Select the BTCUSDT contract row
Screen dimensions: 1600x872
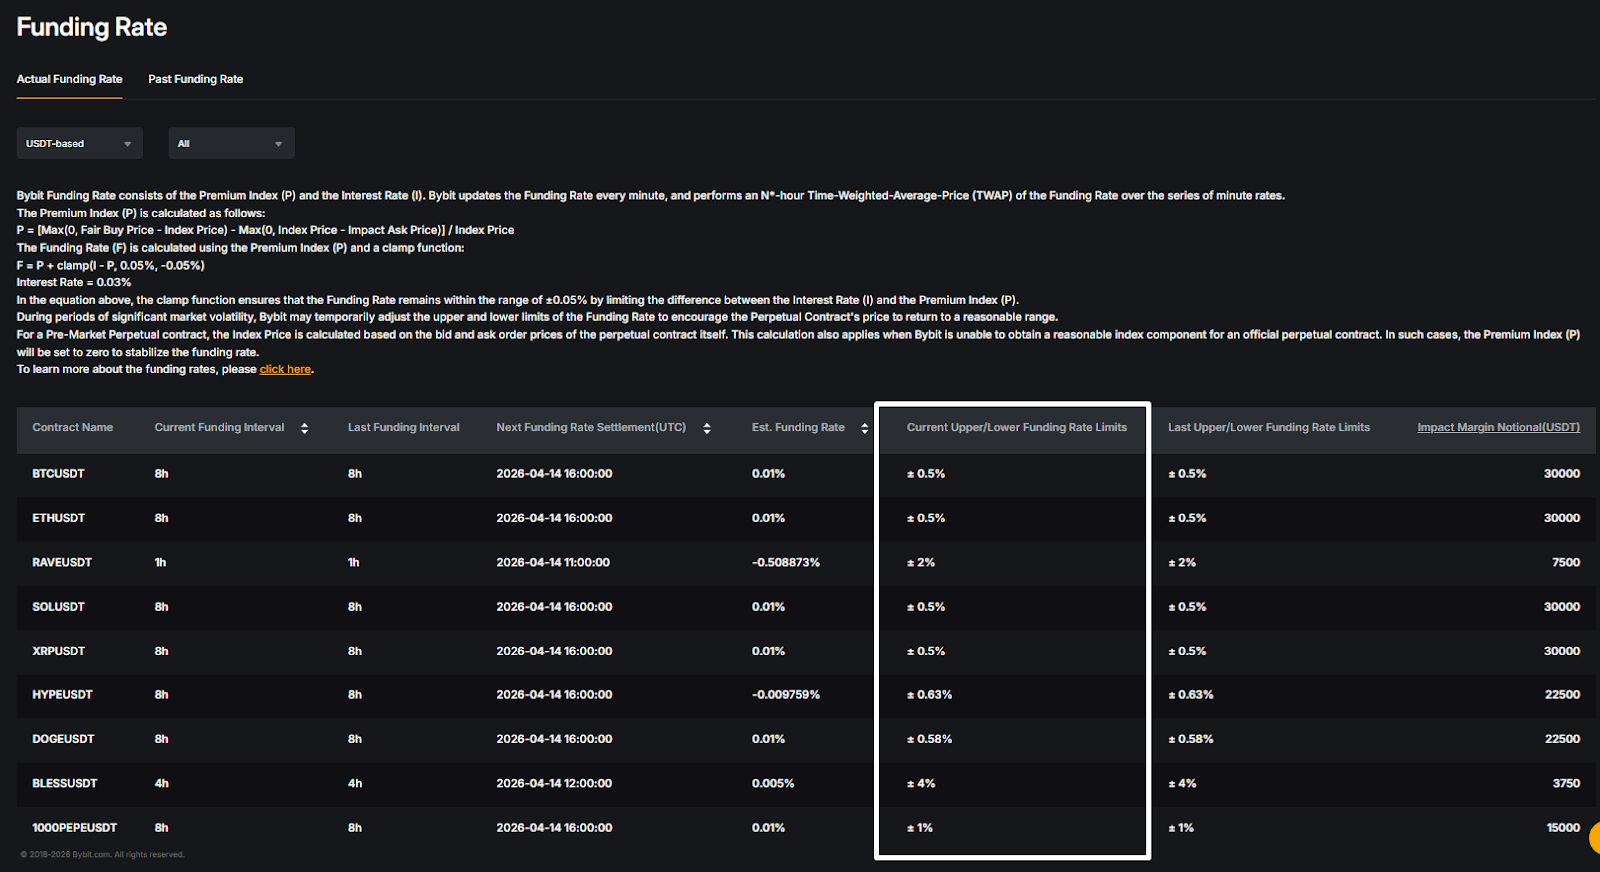point(806,474)
